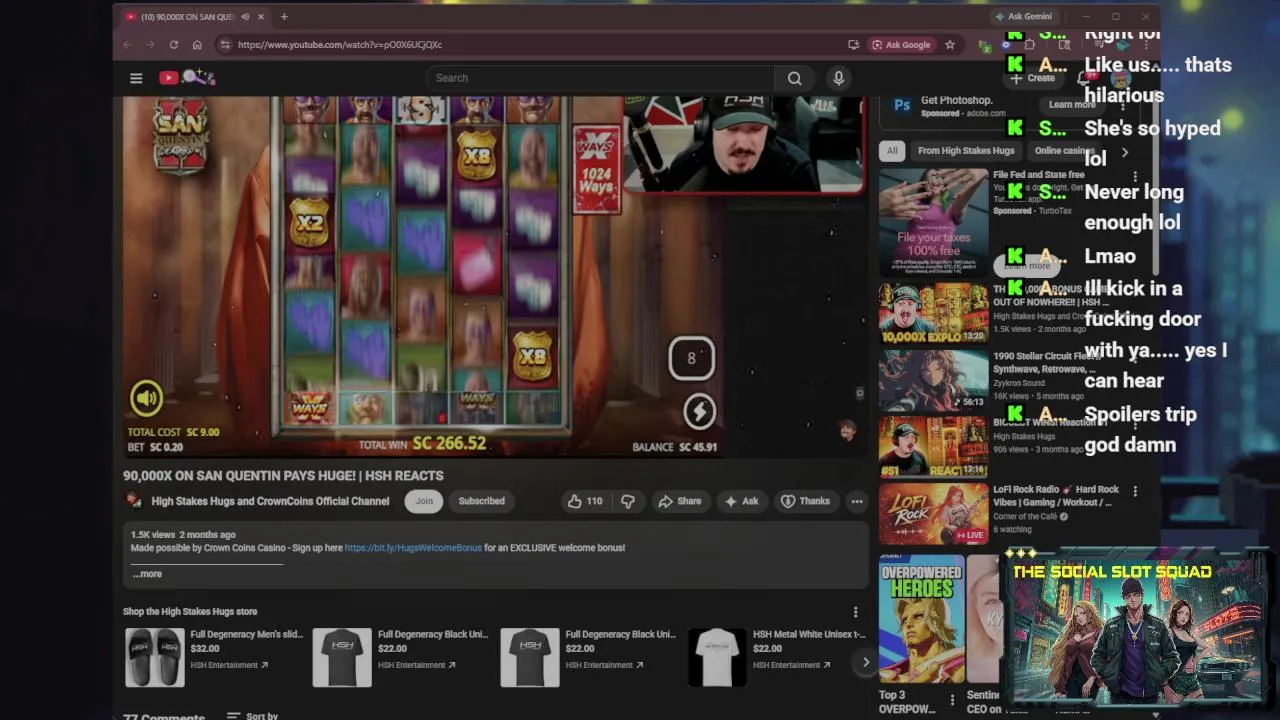Screen dimensions: 1280x720
Task: Select From High Stakes Hugs chip
Action: pyautogui.click(x=966, y=151)
